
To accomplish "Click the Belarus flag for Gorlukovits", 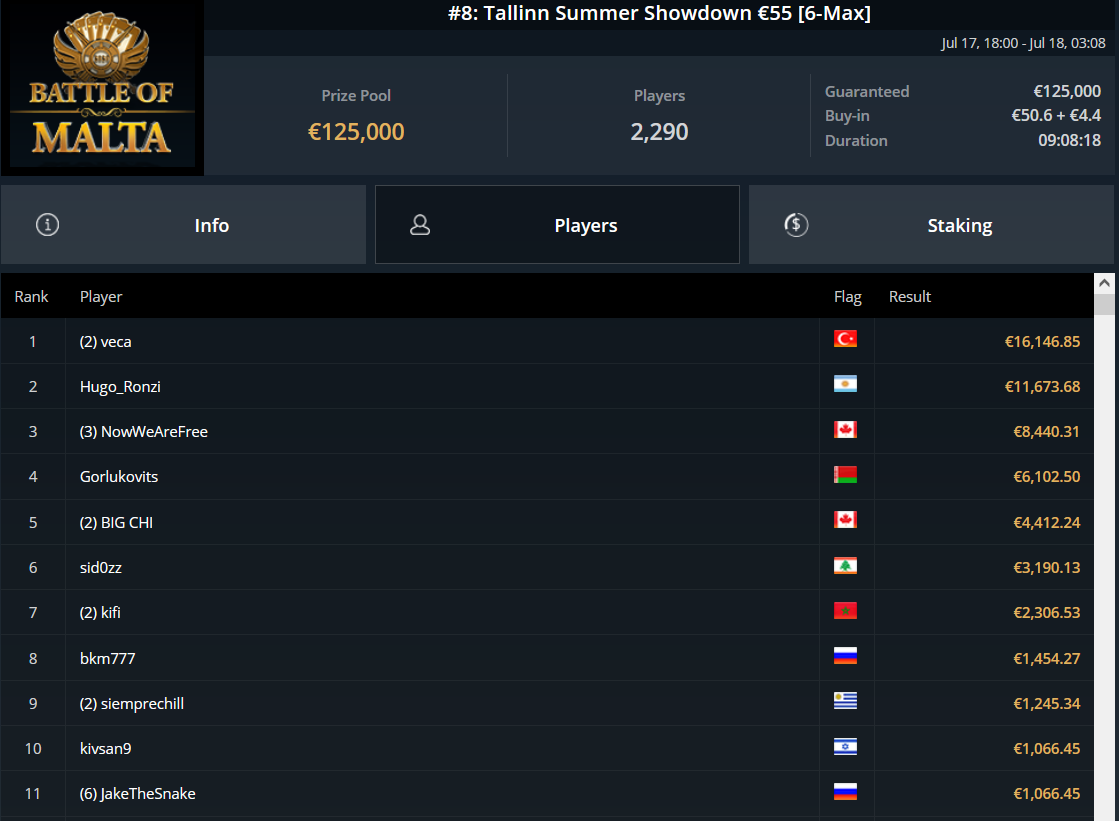I will (845, 475).
